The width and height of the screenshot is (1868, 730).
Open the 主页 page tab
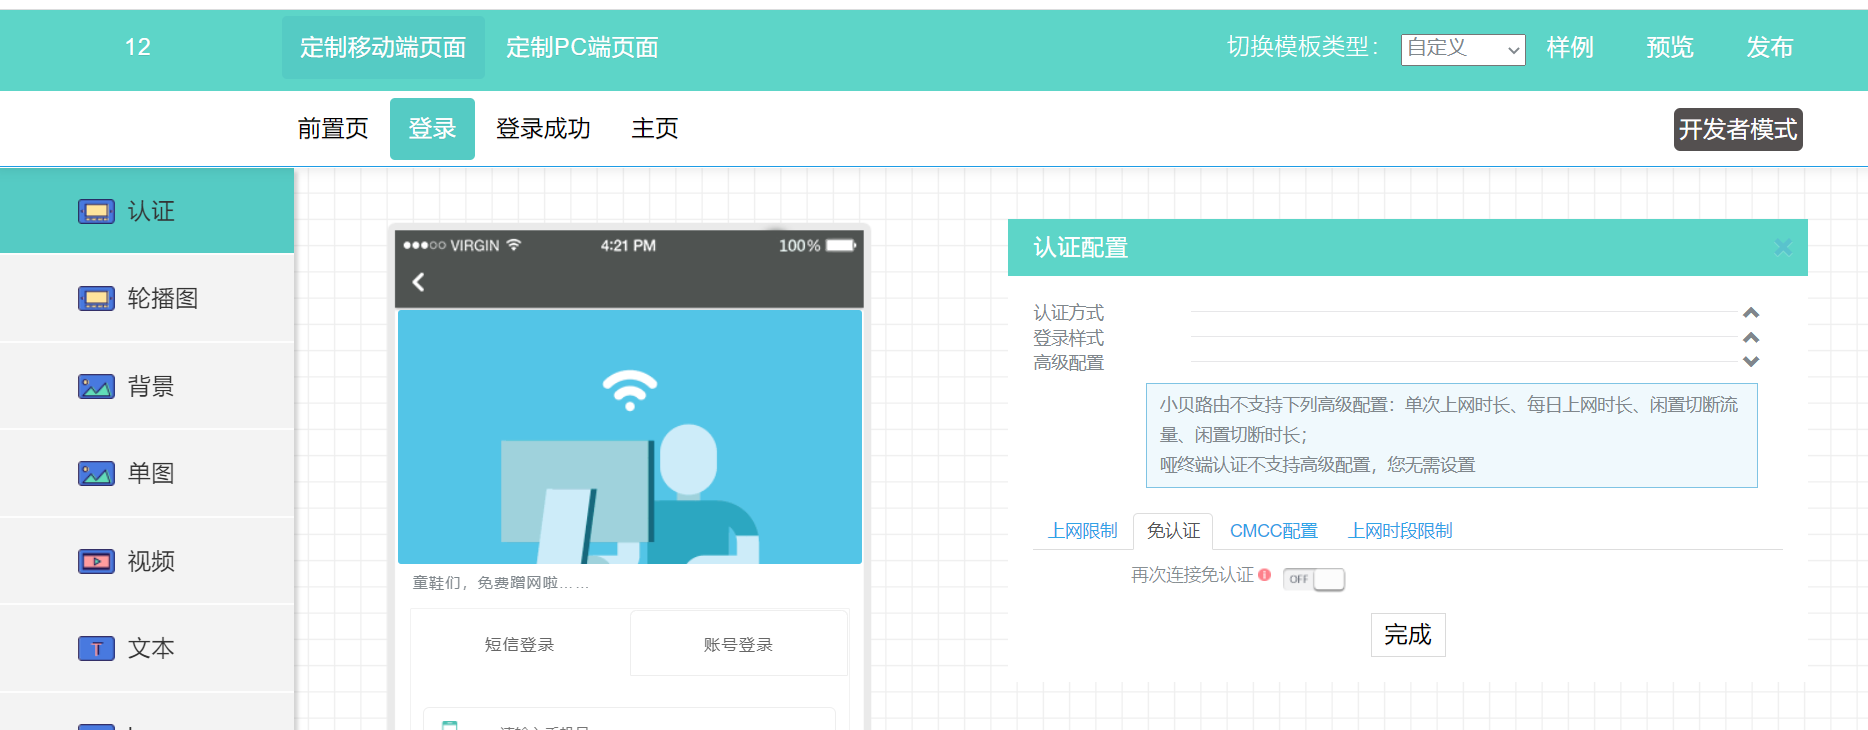[x=655, y=129]
